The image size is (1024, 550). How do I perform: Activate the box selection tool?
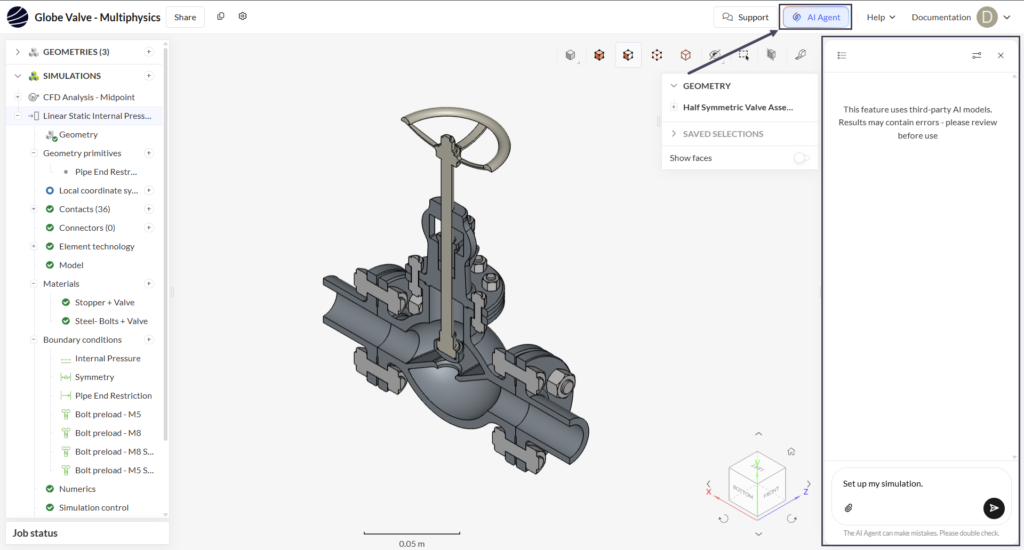coord(744,56)
